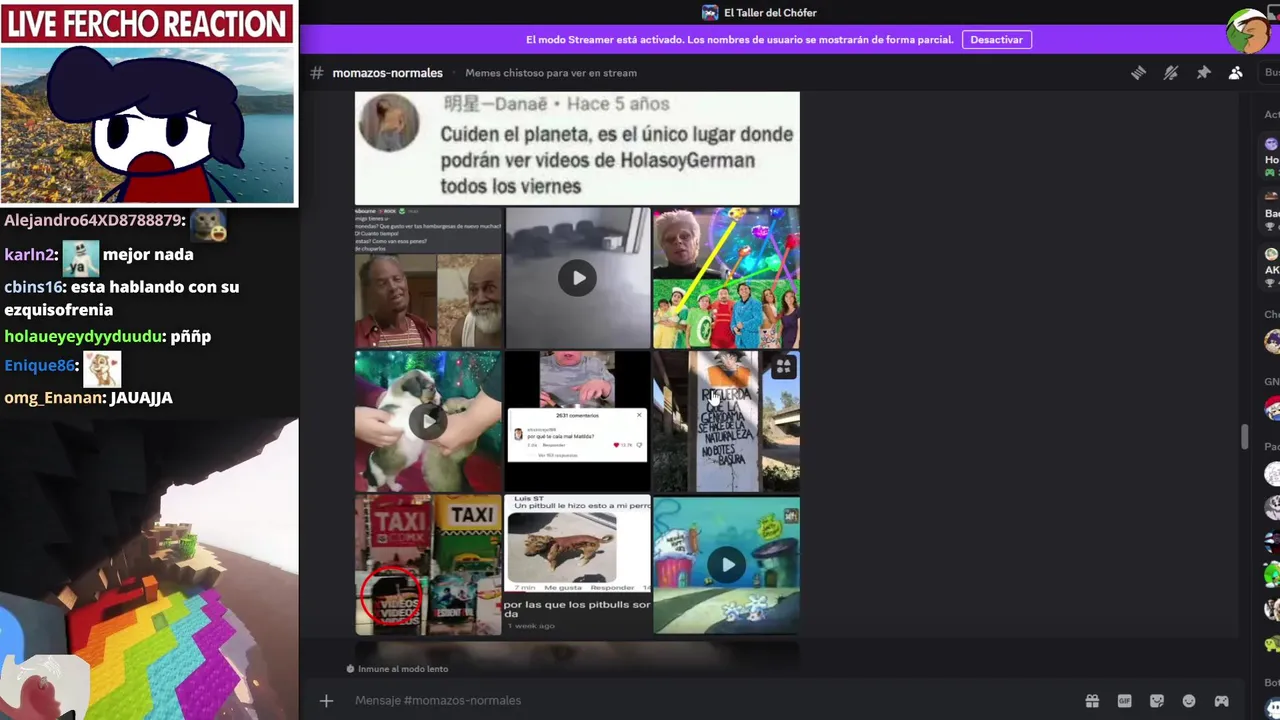Open the Cuiden el planeta comment image
The width and height of the screenshot is (1280, 720).
(x=577, y=148)
